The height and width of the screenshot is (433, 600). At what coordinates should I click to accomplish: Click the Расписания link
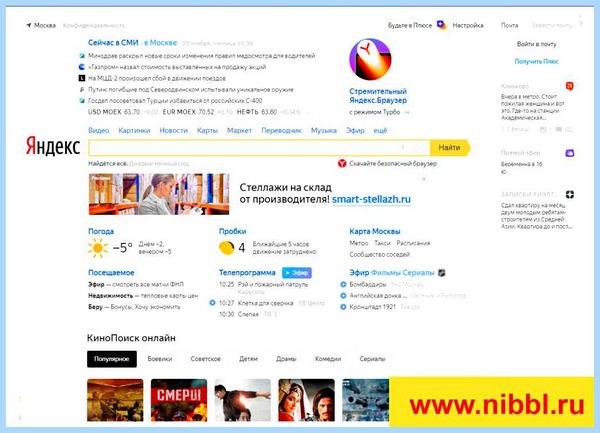pos(413,243)
